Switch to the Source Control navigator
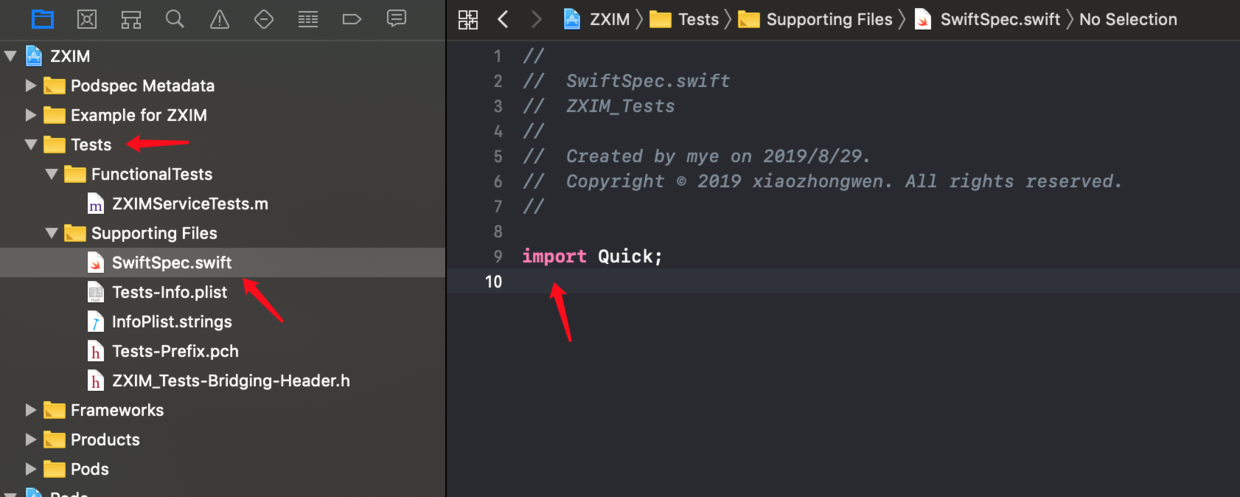Viewport: 1240px width, 497px height. pos(87,19)
